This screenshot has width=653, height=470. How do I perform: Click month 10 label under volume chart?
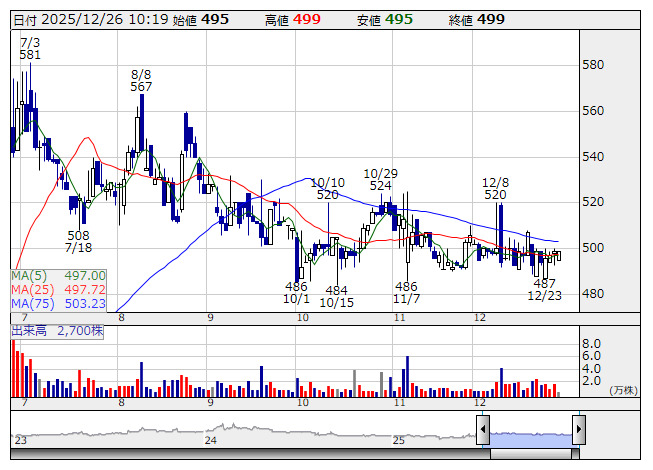pyautogui.click(x=303, y=403)
